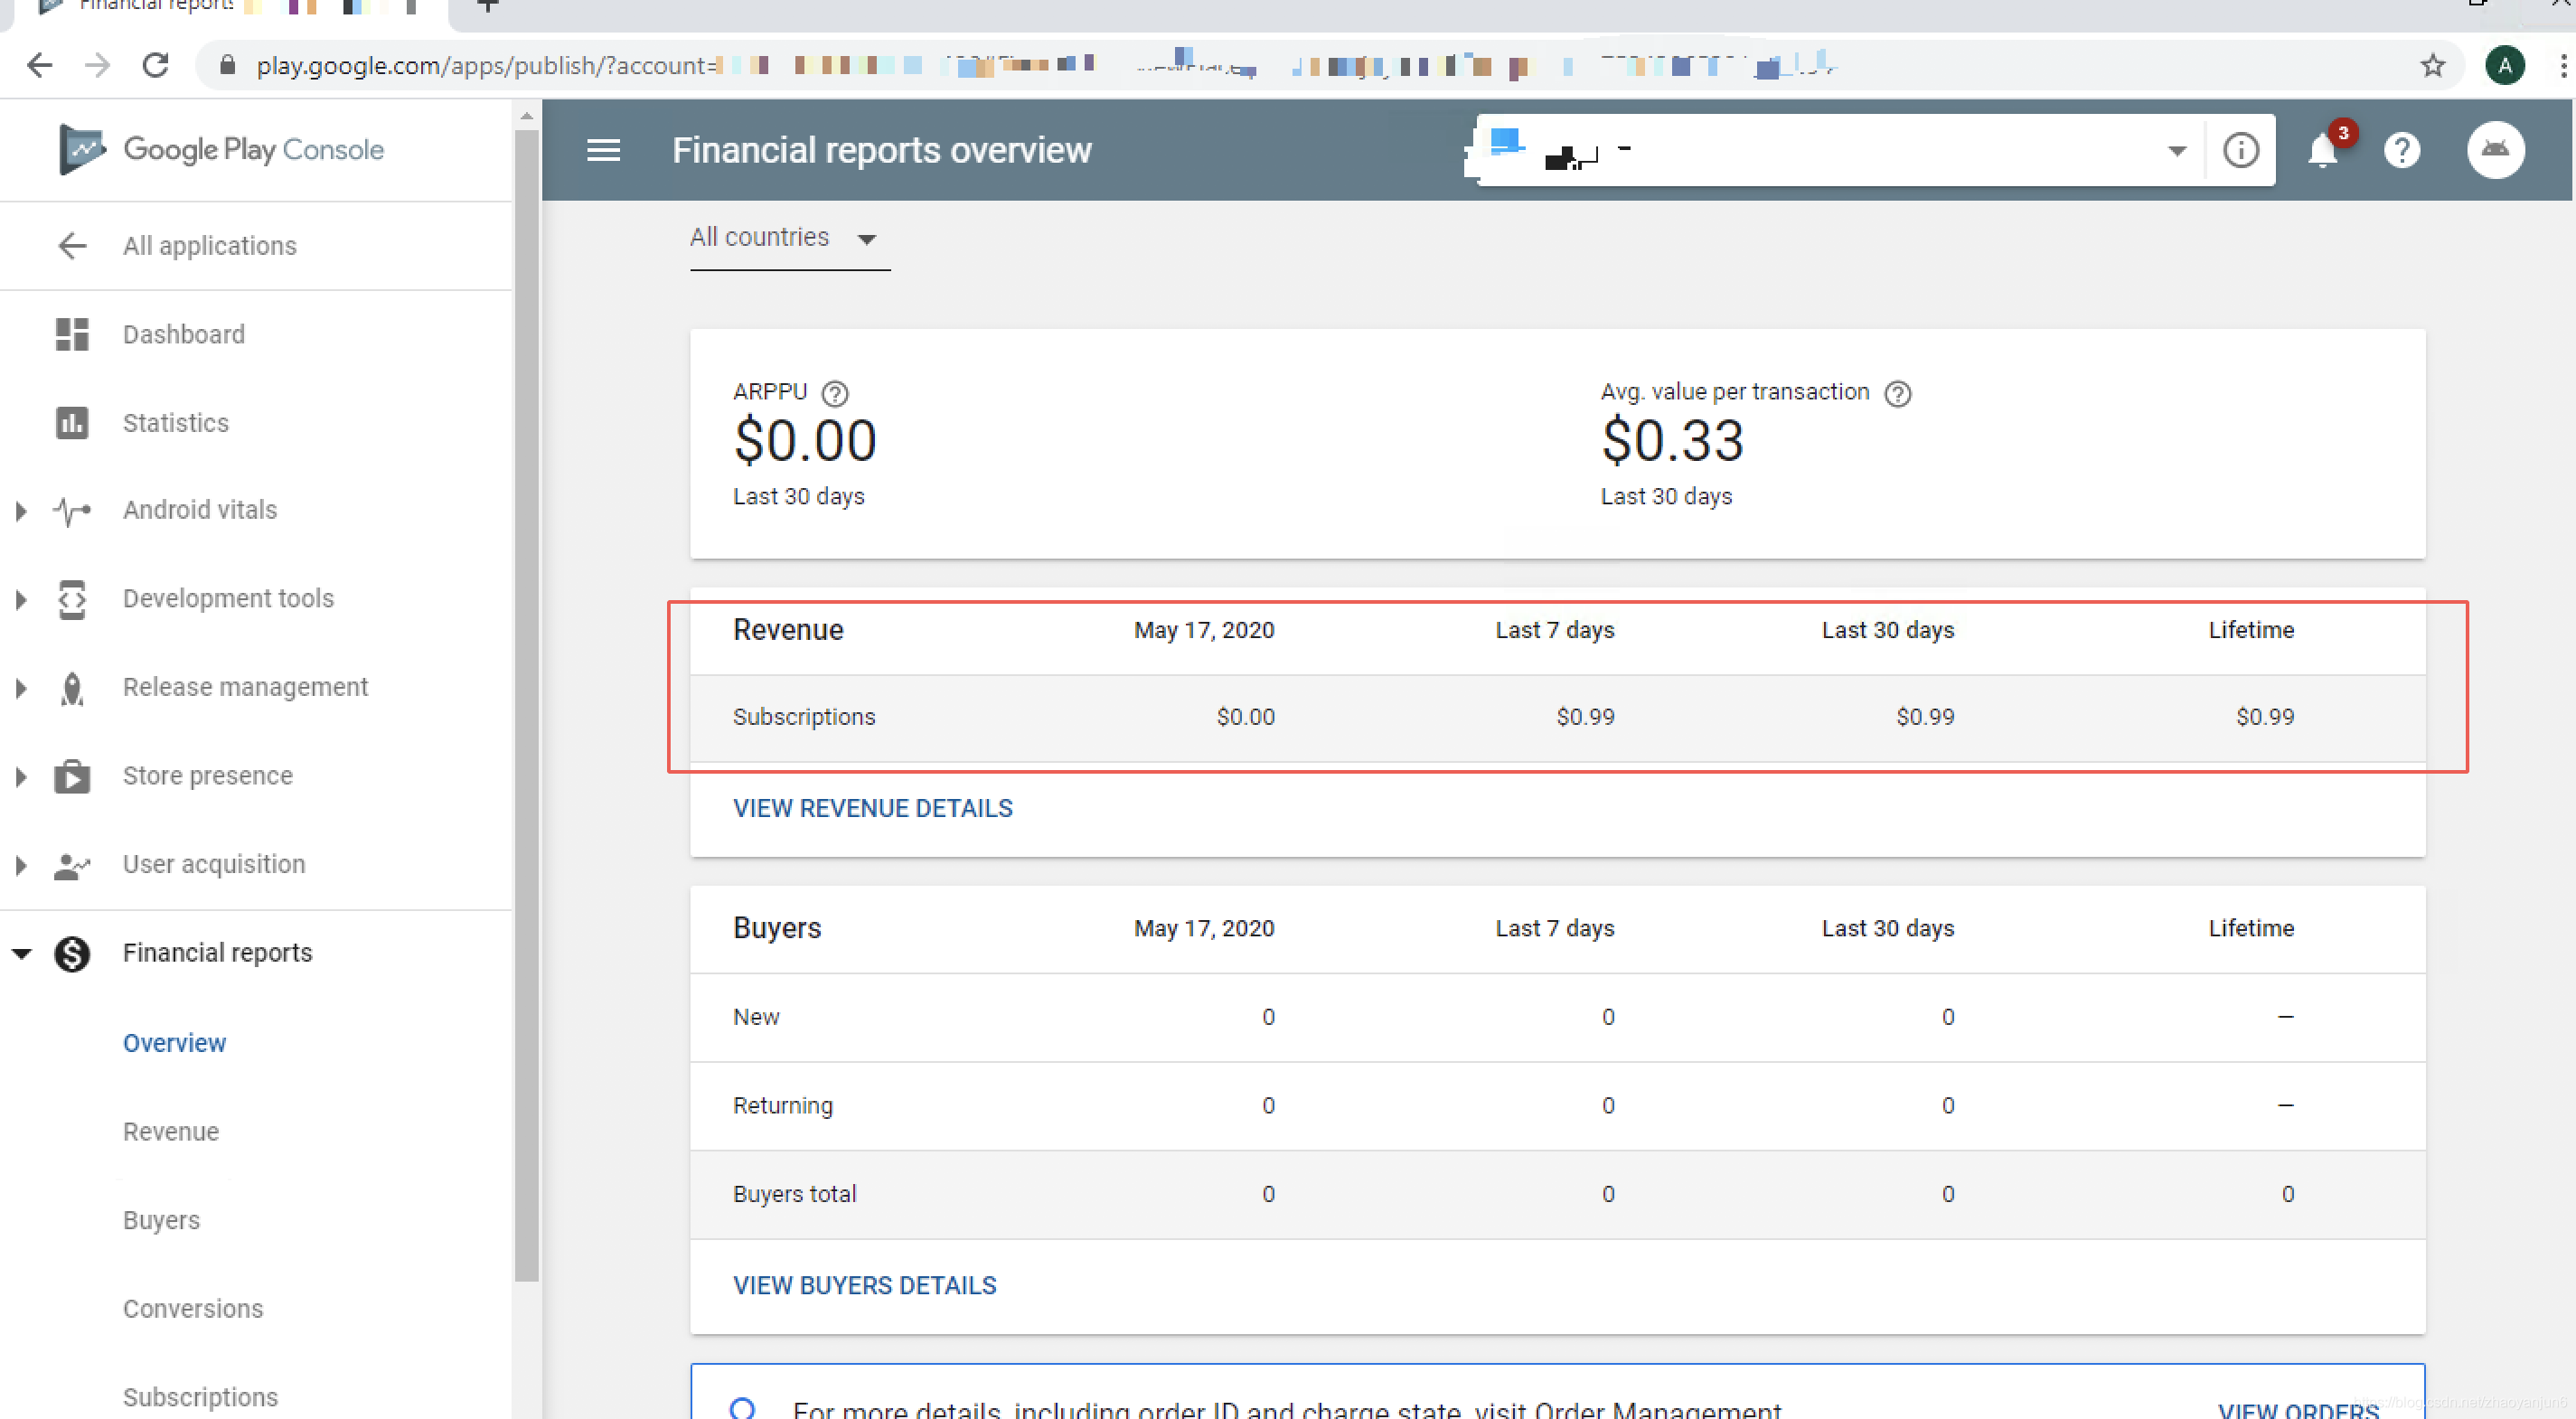Expand the Release management section
The image size is (2576, 1419).
point(21,688)
